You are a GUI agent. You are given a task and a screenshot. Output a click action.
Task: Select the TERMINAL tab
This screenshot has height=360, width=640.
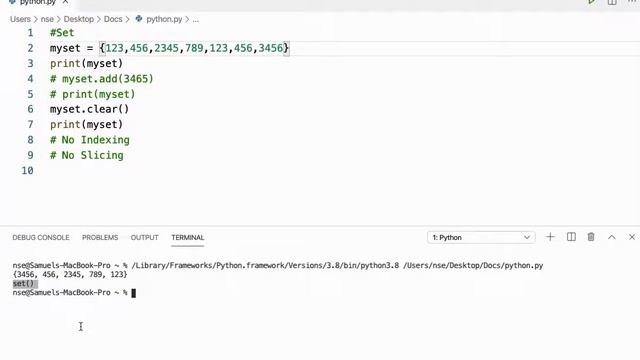188,238
